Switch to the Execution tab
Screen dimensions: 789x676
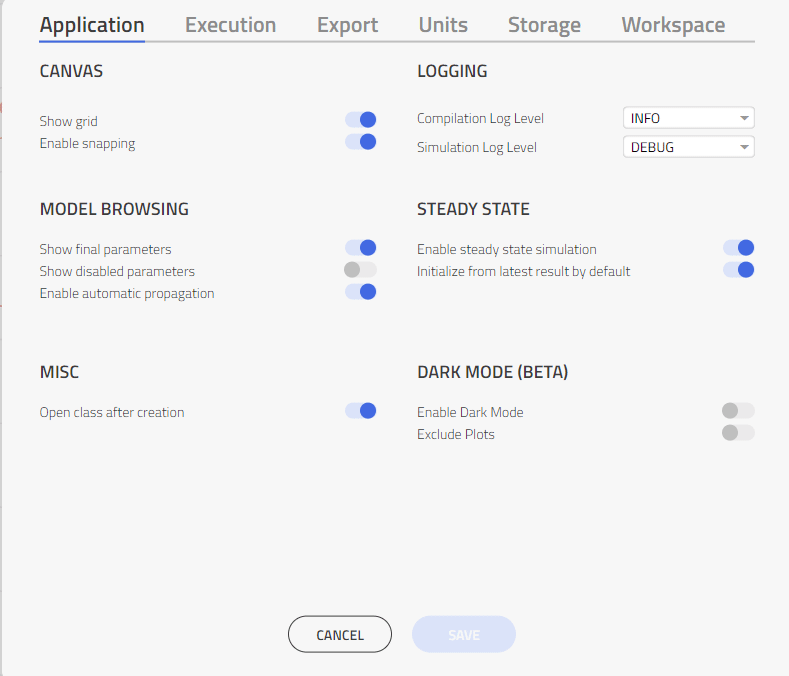coord(230,25)
